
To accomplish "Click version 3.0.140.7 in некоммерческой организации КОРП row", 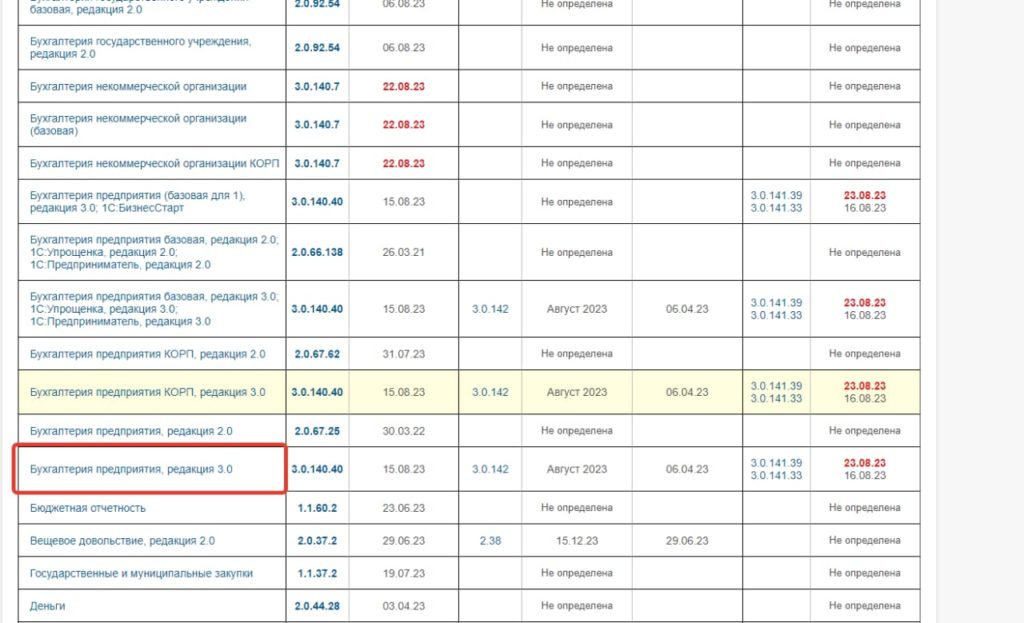I will point(317,163).
